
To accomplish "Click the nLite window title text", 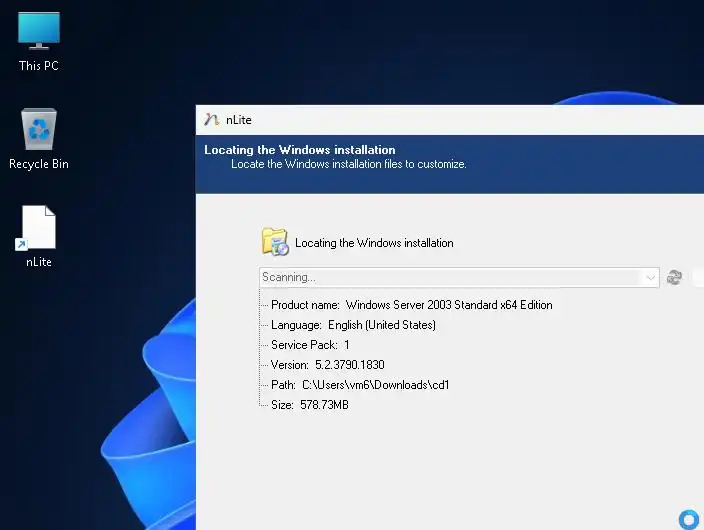I will [x=238, y=120].
